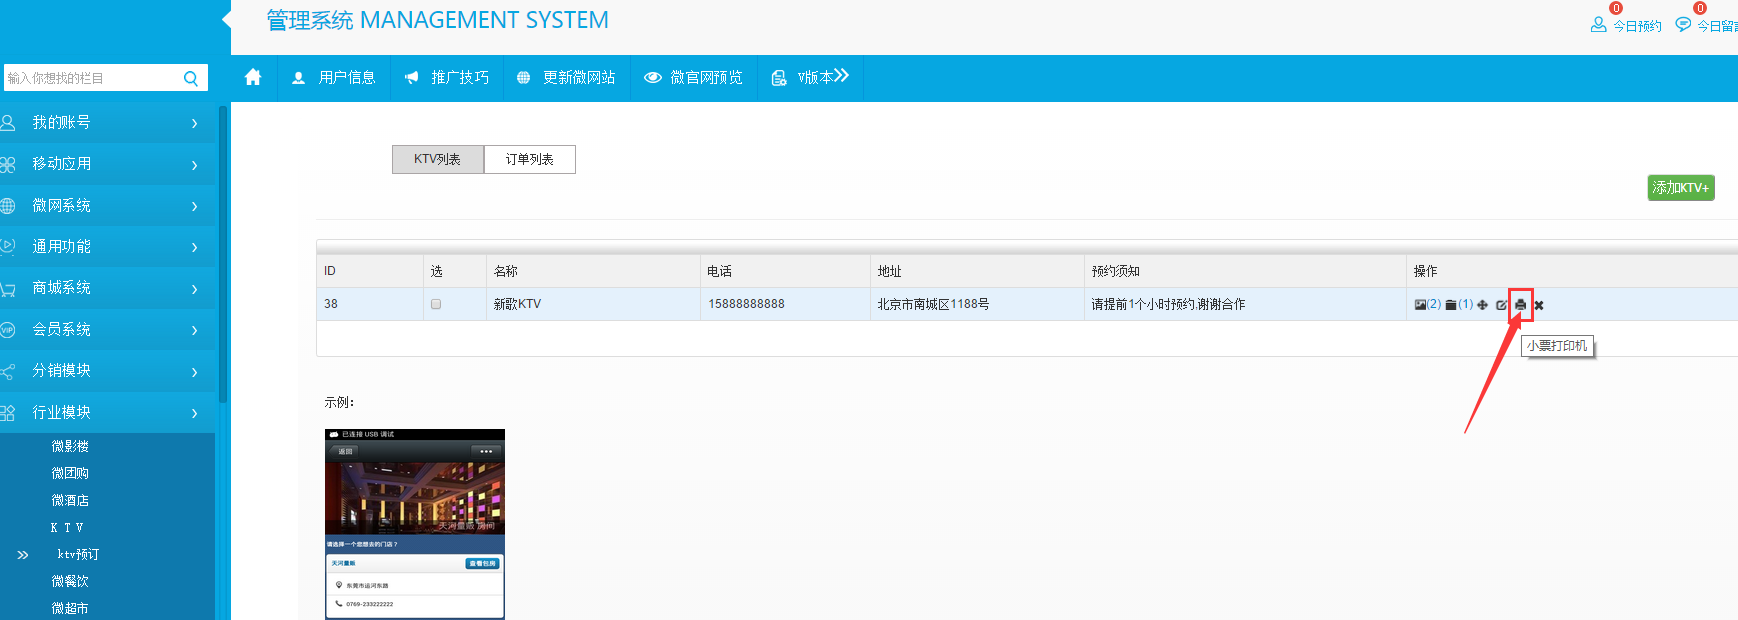Select the KTV列表 tab
This screenshot has width=1738, height=620.
tap(437, 160)
